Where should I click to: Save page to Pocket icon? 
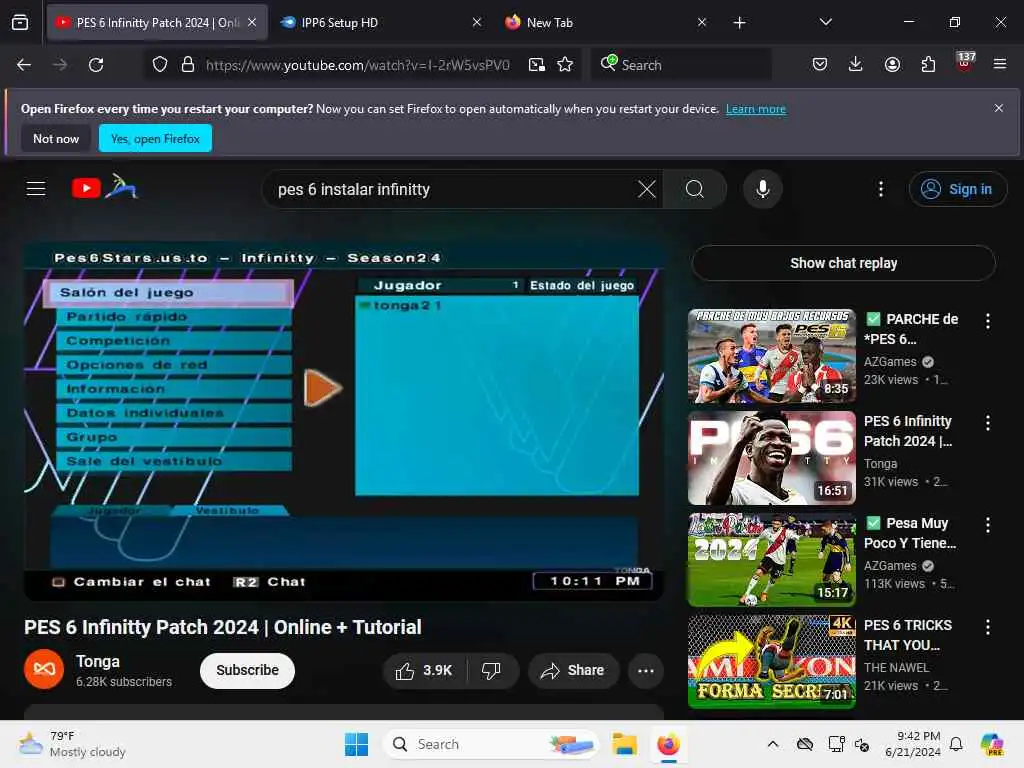[820, 64]
